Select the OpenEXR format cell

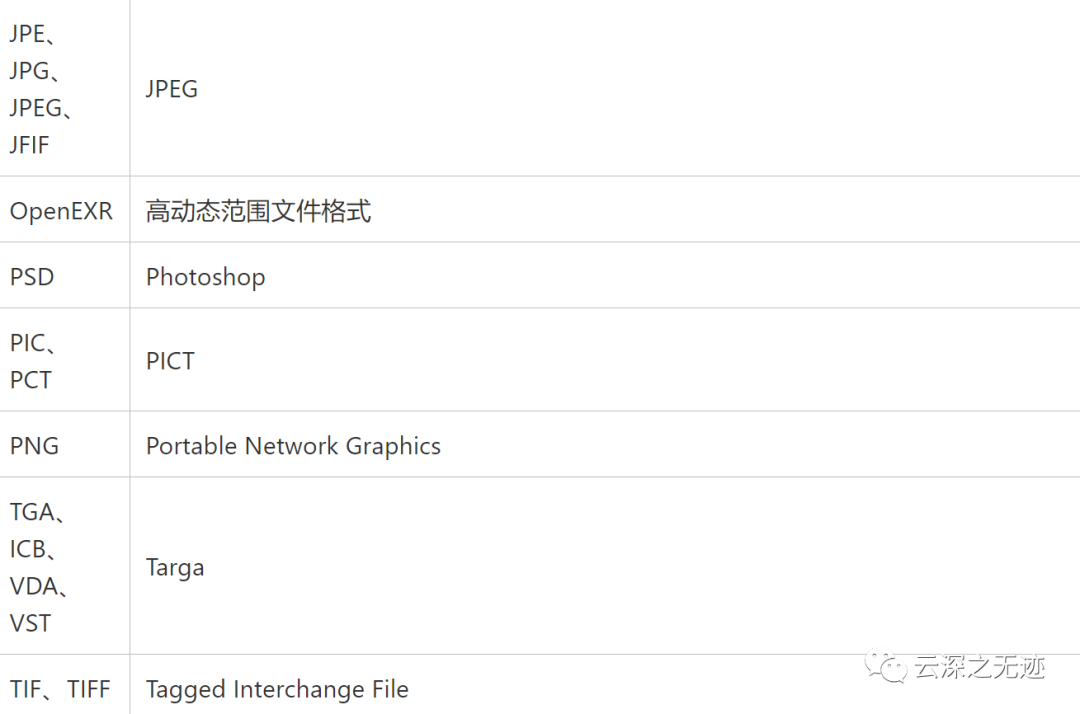click(x=65, y=209)
